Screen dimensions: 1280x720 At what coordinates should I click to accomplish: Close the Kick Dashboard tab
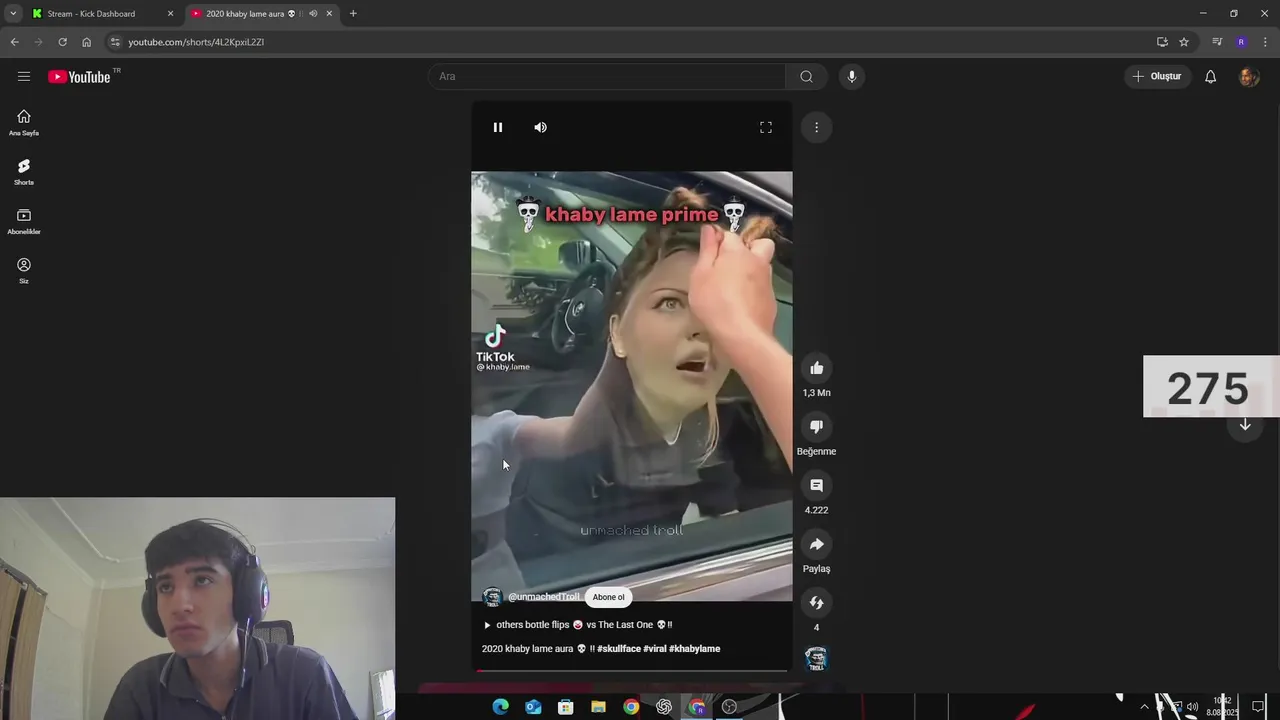coord(170,14)
